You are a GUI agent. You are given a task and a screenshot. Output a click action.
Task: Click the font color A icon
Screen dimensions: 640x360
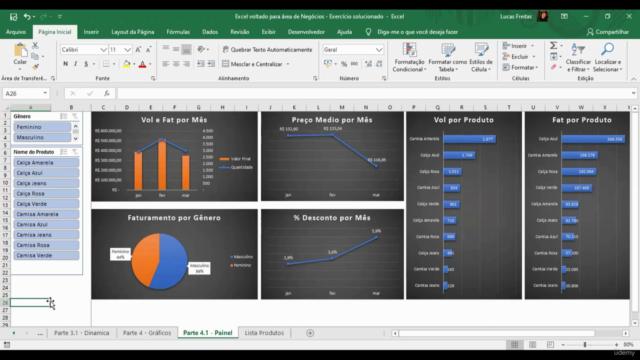[x=142, y=64]
